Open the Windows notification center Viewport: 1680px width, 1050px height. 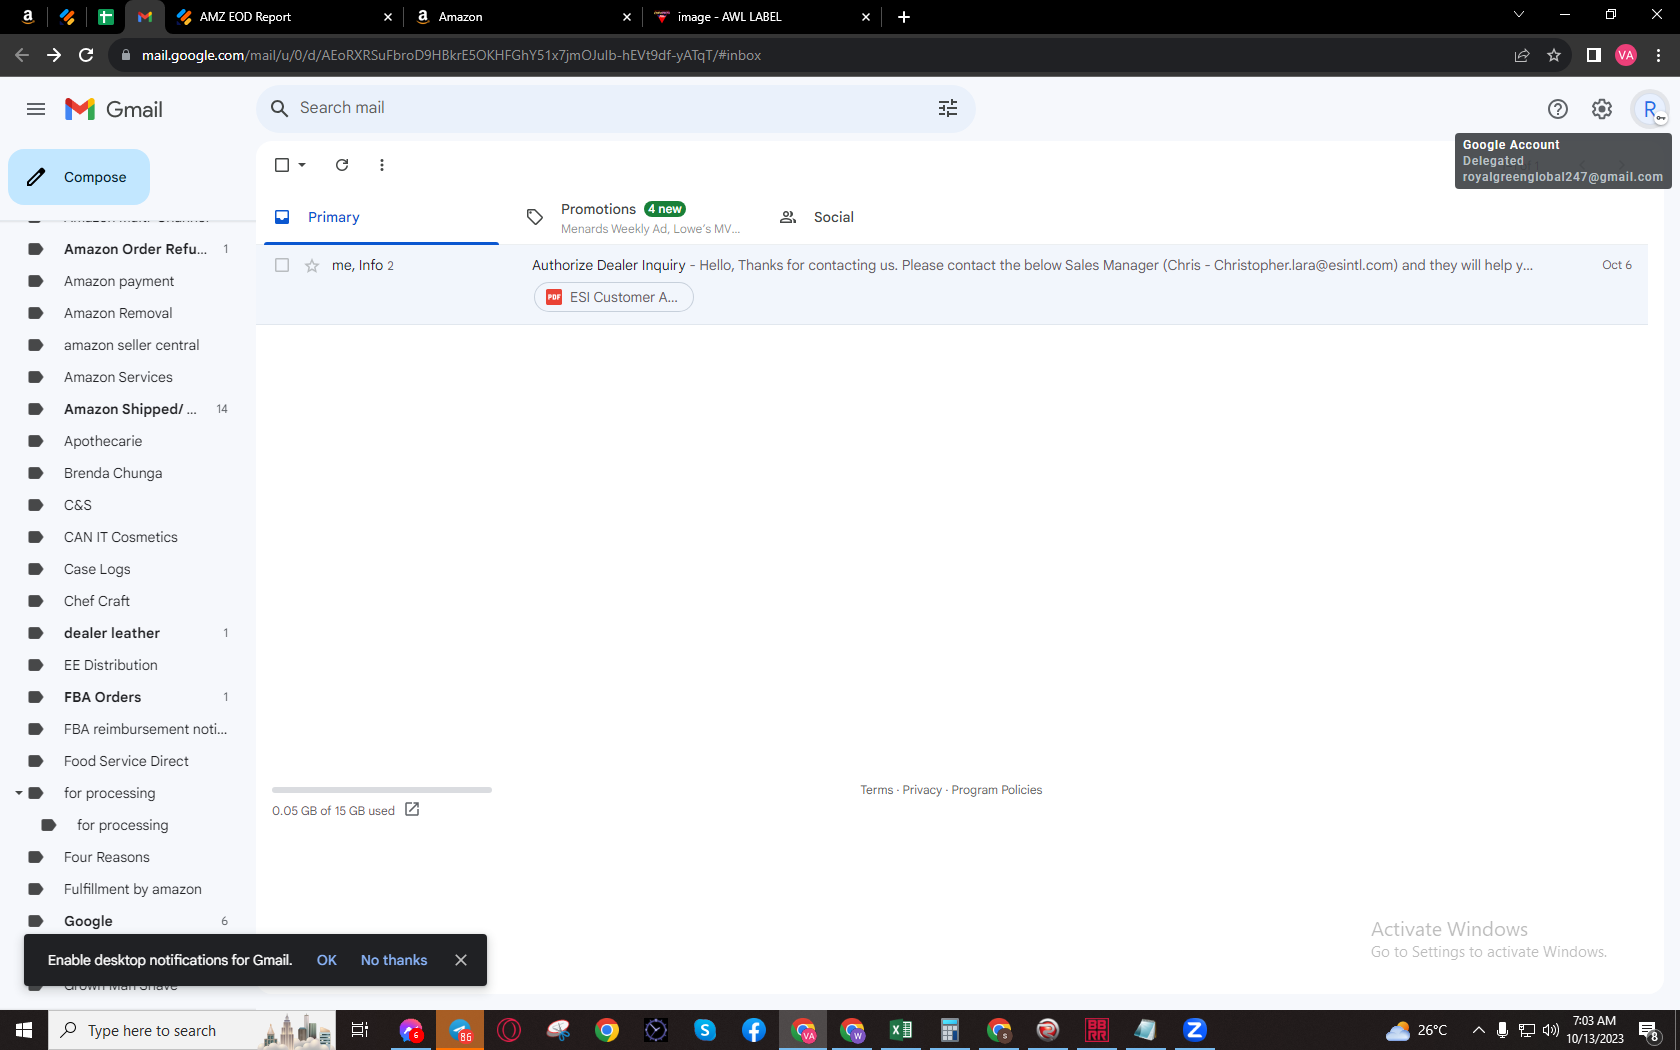(1650, 1030)
